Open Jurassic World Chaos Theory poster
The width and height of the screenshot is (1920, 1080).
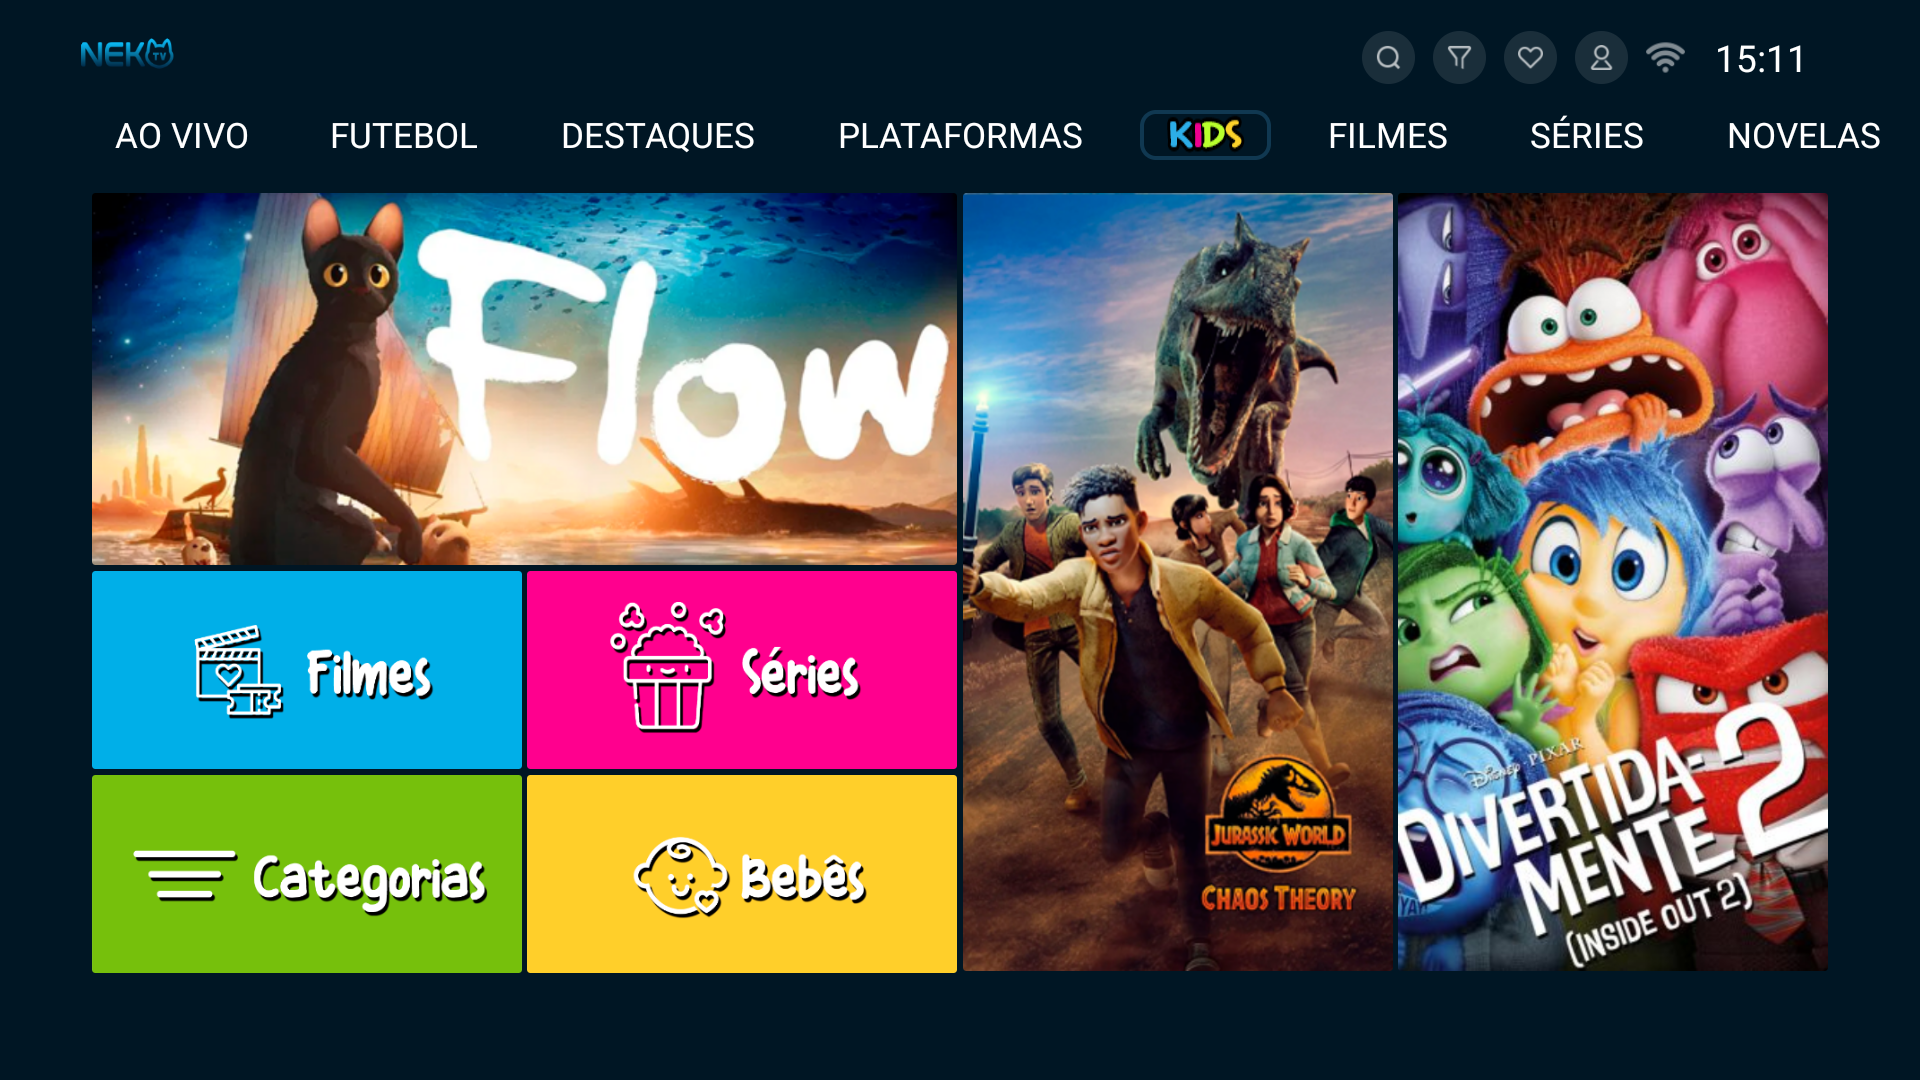coord(1177,582)
